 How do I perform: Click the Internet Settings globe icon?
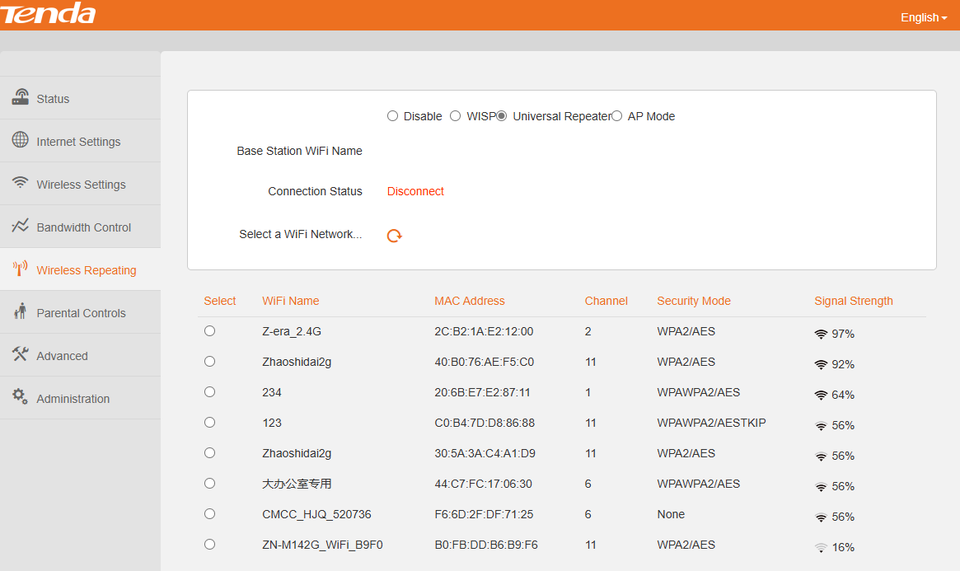(20, 140)
